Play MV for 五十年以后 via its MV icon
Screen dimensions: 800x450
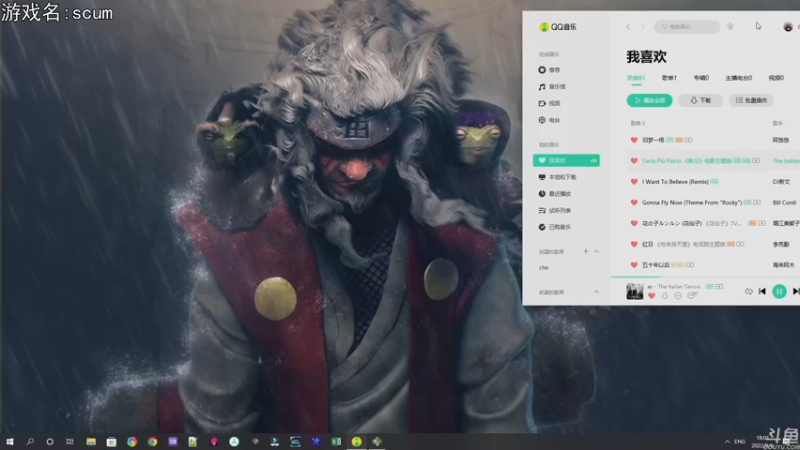(x=690, y=265)
